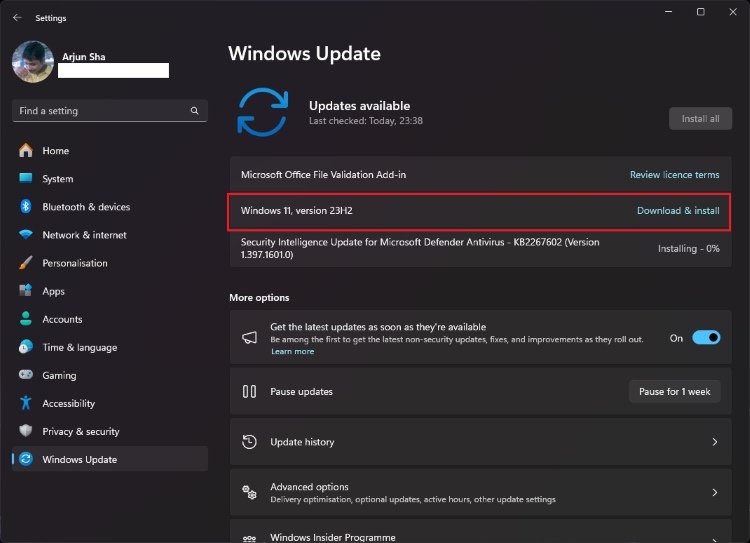Open the Advanced options chevron
This screenshot has height=543, width=750.
(714, 492)
